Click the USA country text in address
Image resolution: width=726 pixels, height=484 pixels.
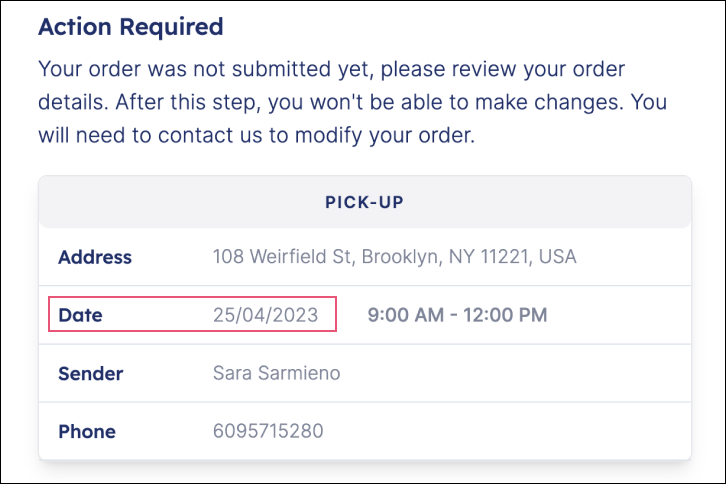558,257
